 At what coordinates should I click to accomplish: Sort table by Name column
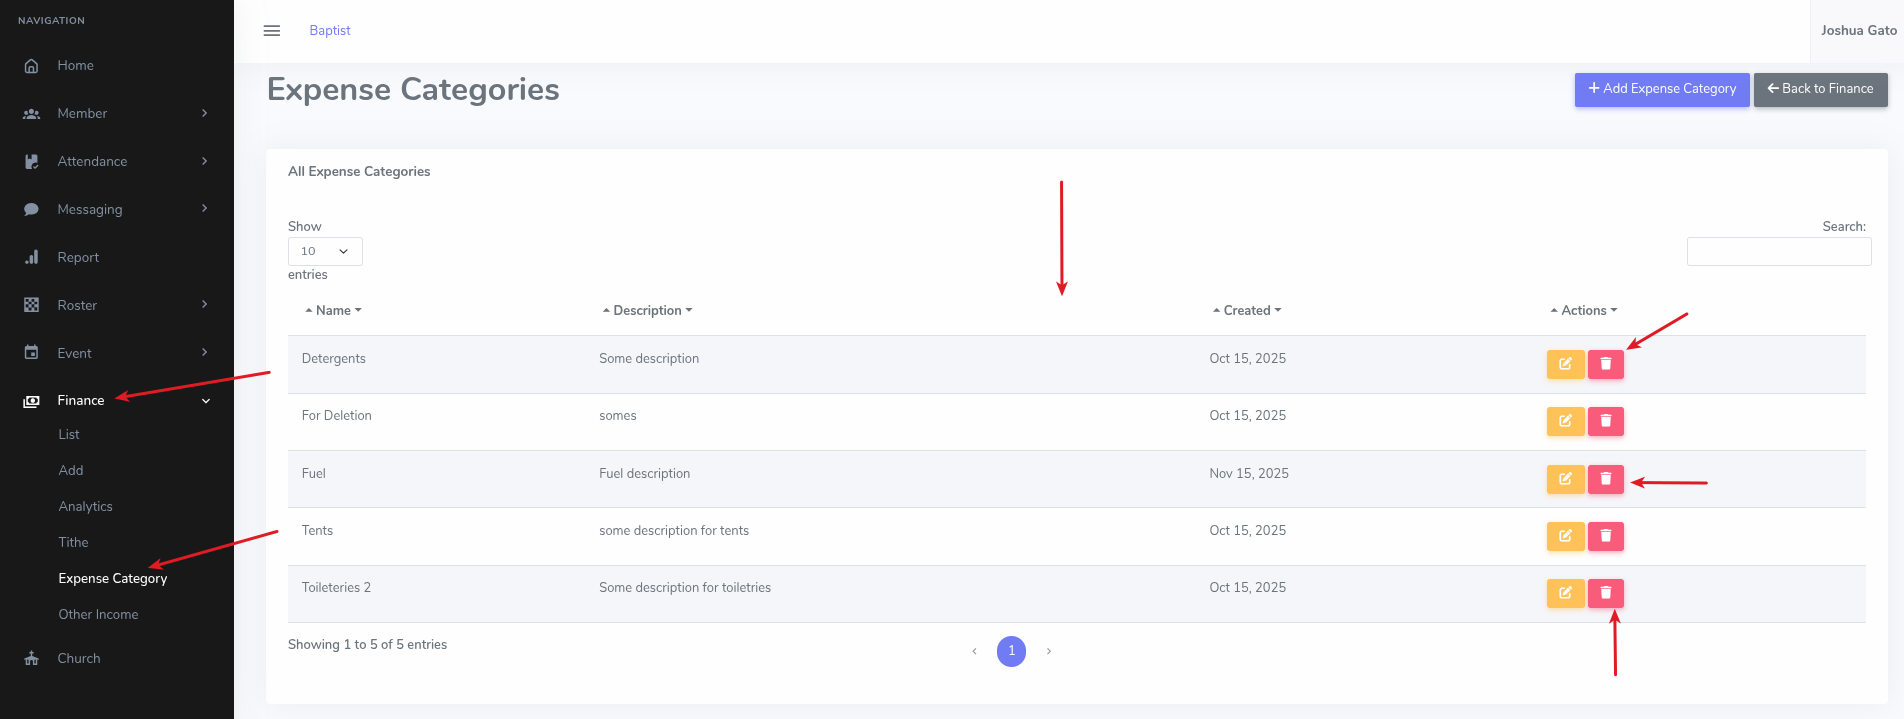pos(333,311)
